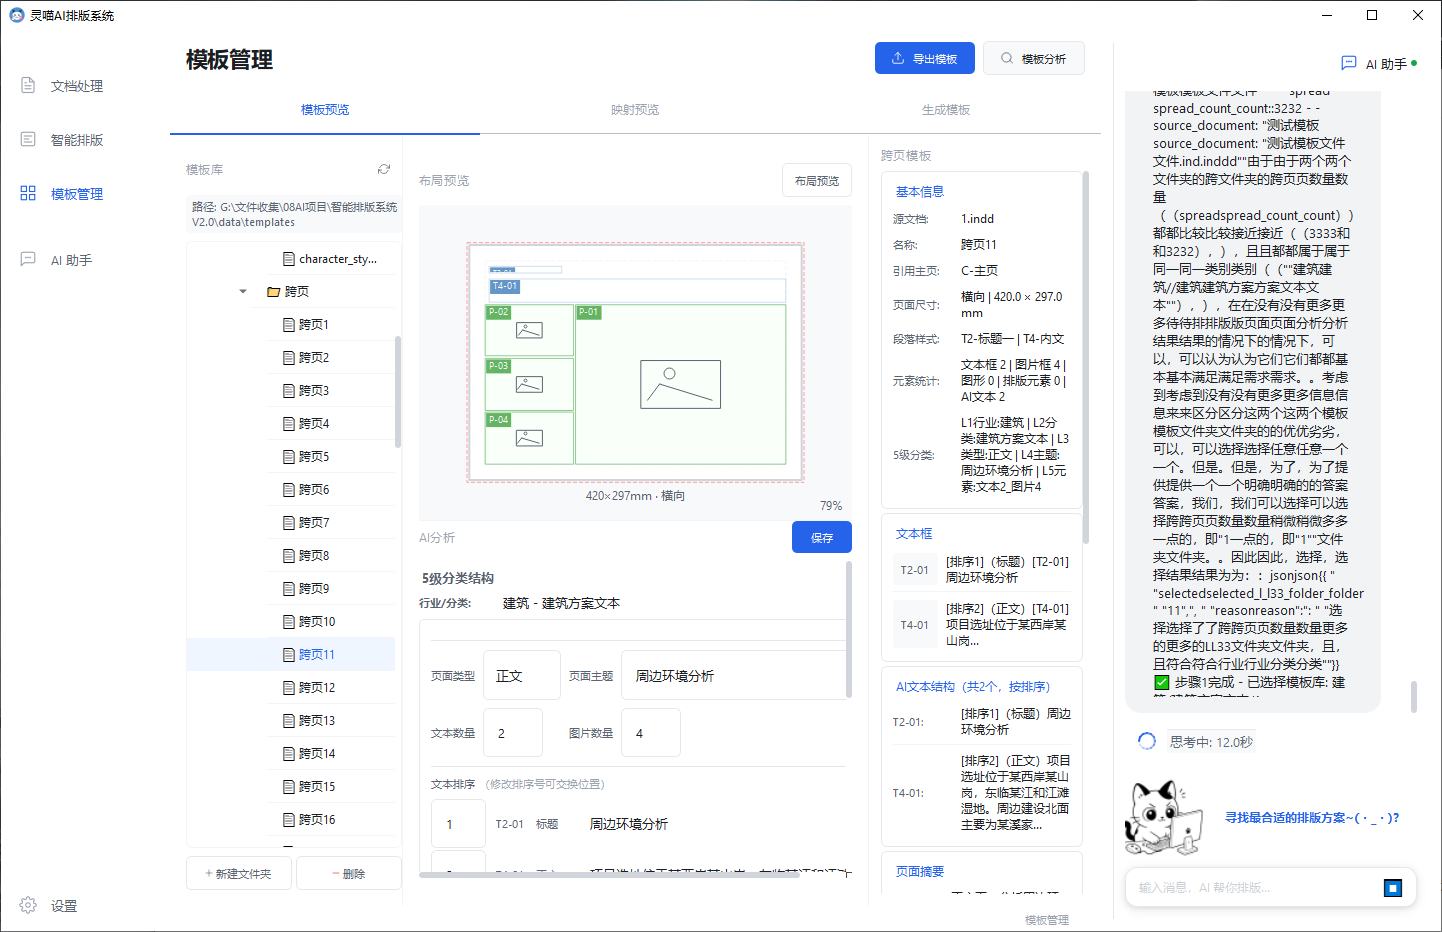Switch to the 映射预览 tab
1442x932 pixels.
coord(635,110)
